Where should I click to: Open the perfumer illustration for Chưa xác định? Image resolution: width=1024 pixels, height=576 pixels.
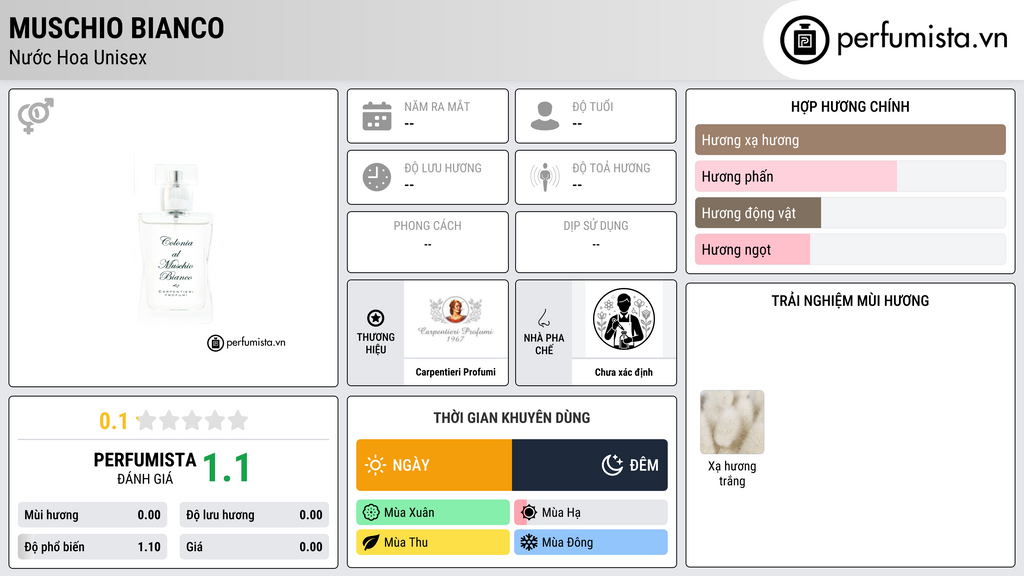pos(624,319)
